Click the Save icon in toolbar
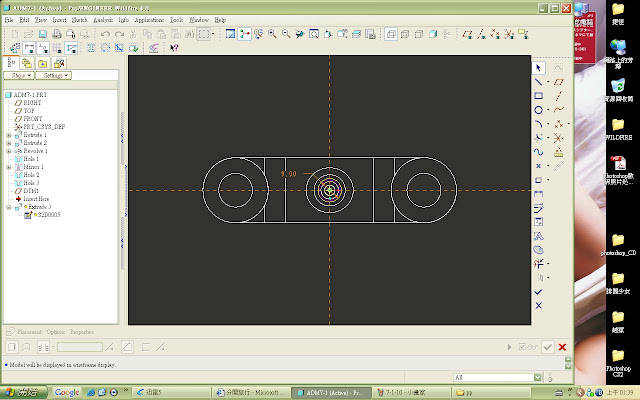Screen dimensions: 640x400 pyautogui.click(x=41, y=33)
